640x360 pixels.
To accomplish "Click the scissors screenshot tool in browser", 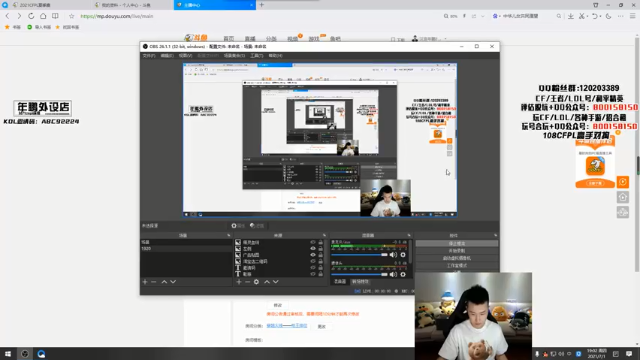I will point(582,16).
